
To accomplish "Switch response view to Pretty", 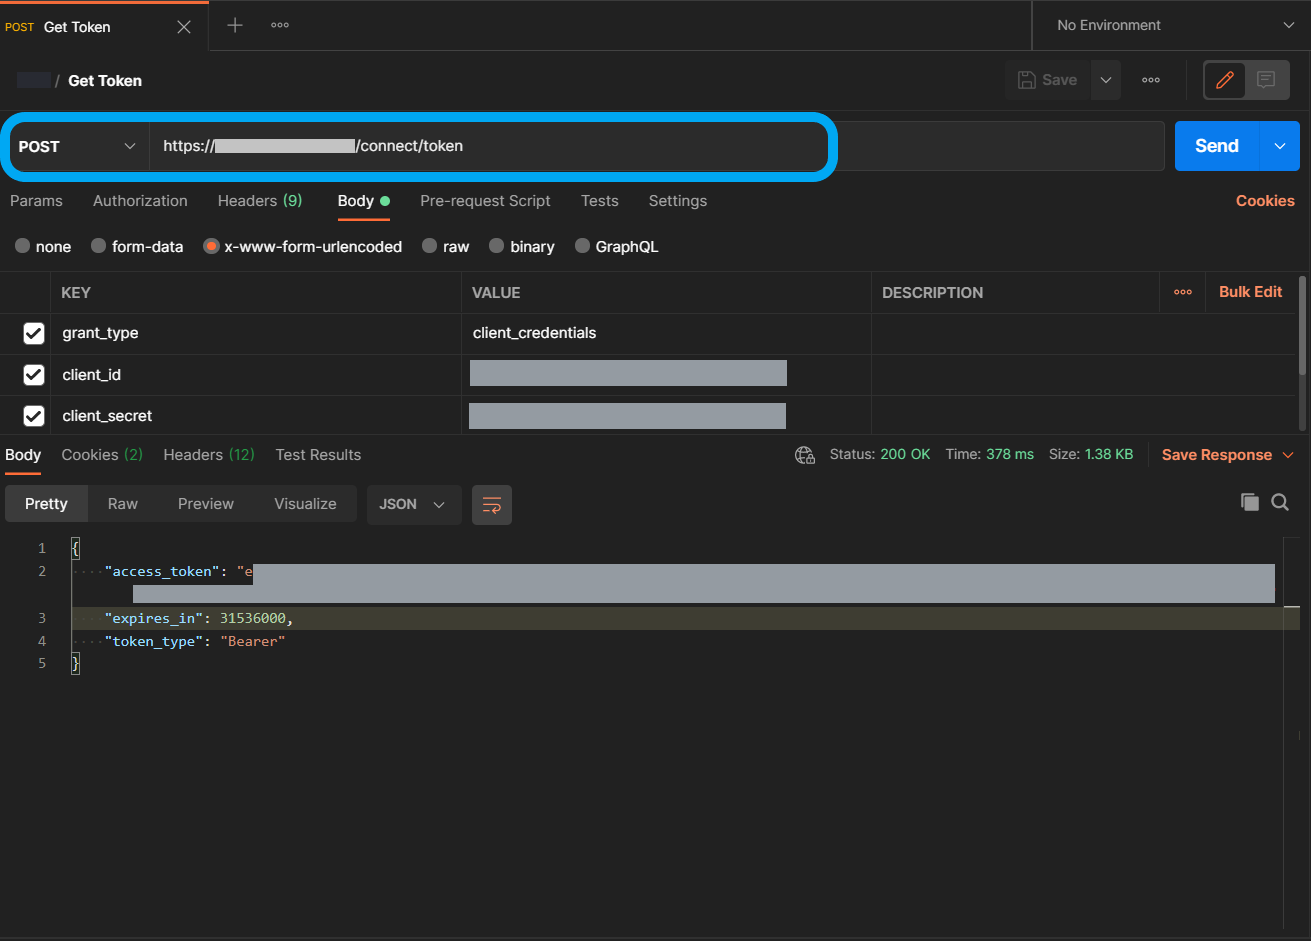I will [x=46, y=504].
